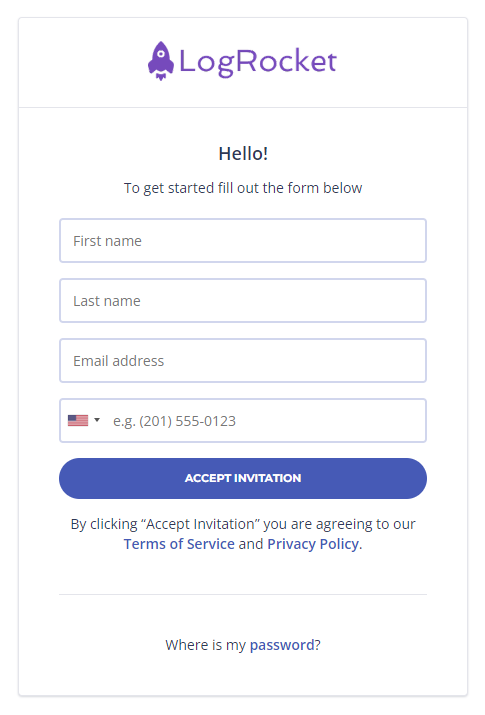Click the divider line above password question

click(x=243, y=594)
